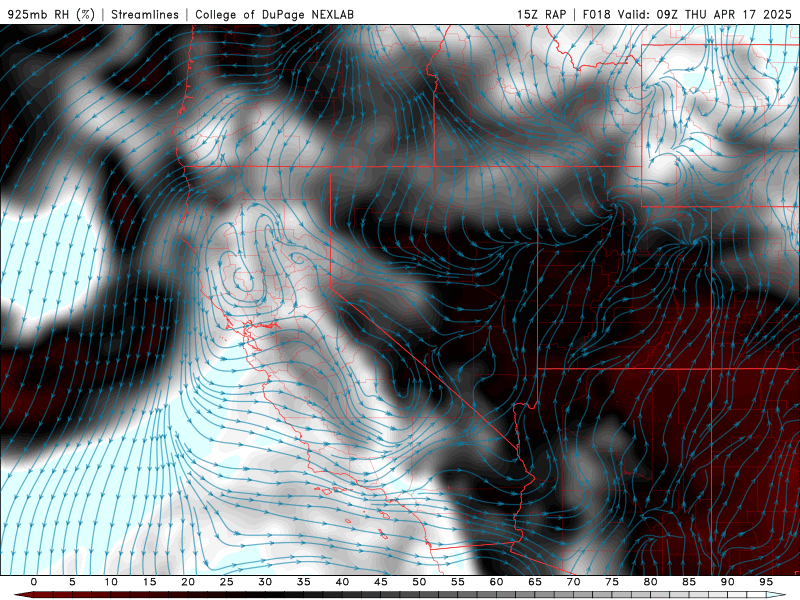
Task: Click the "35" value on the color scale
Action: [304, 582]
